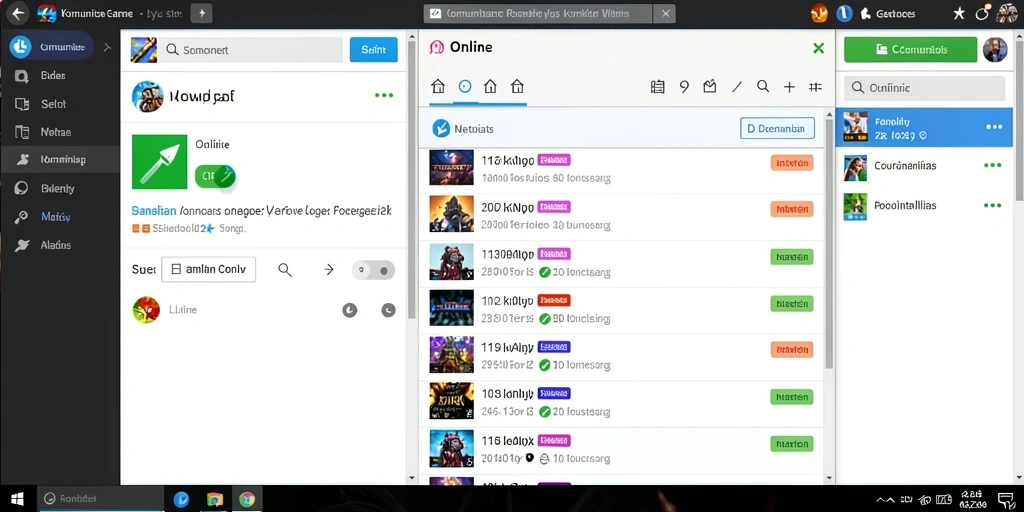
Task: Click the red tag in the 102 kdlyo row
Action: [554, 300]
